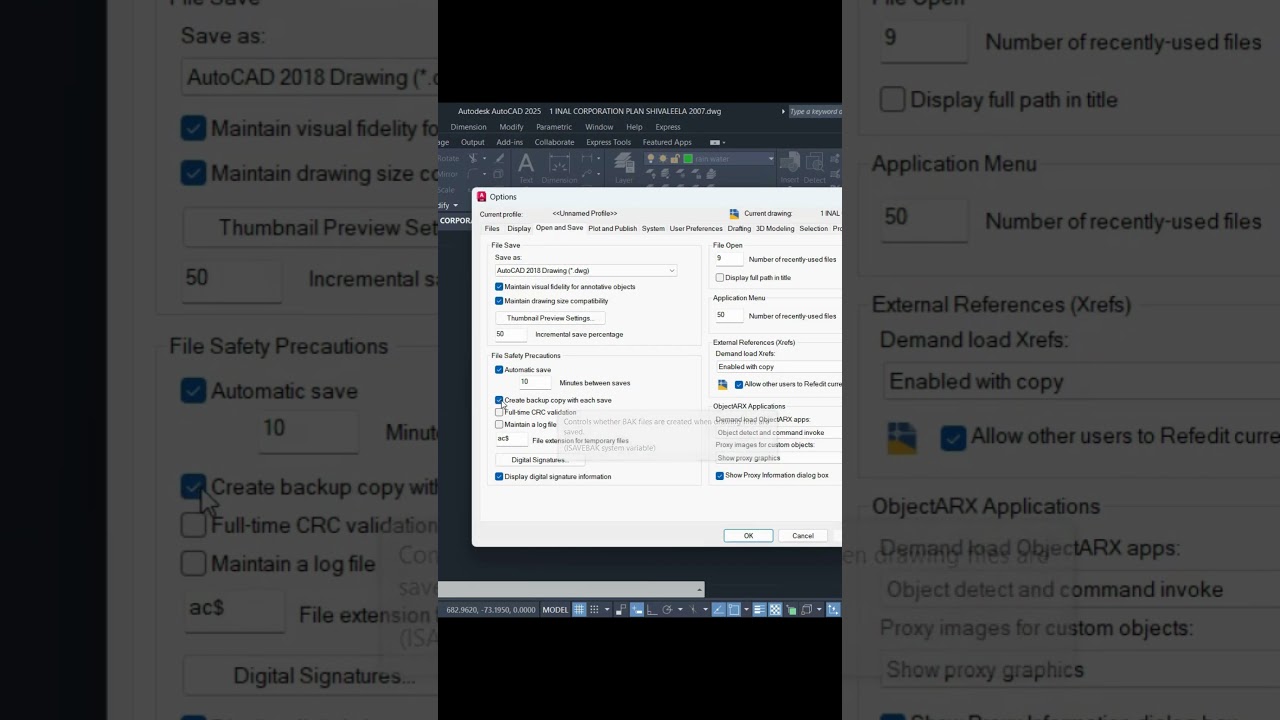Image resolution: width=1280 pixels, height=720 pixels.
Task: Toggle Display digital signature information checkbox
Action: [x=499, y=477]
